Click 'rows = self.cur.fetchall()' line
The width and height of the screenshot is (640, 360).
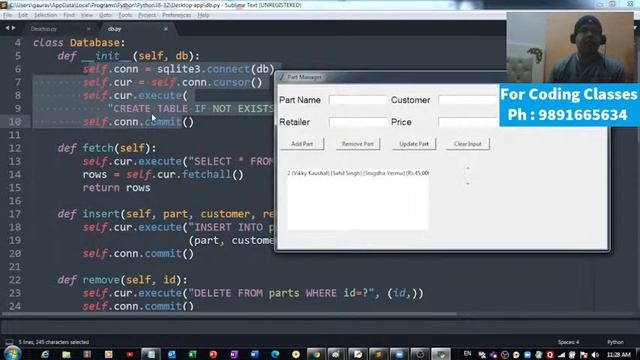pyautogui.click(x=163, y=174)
